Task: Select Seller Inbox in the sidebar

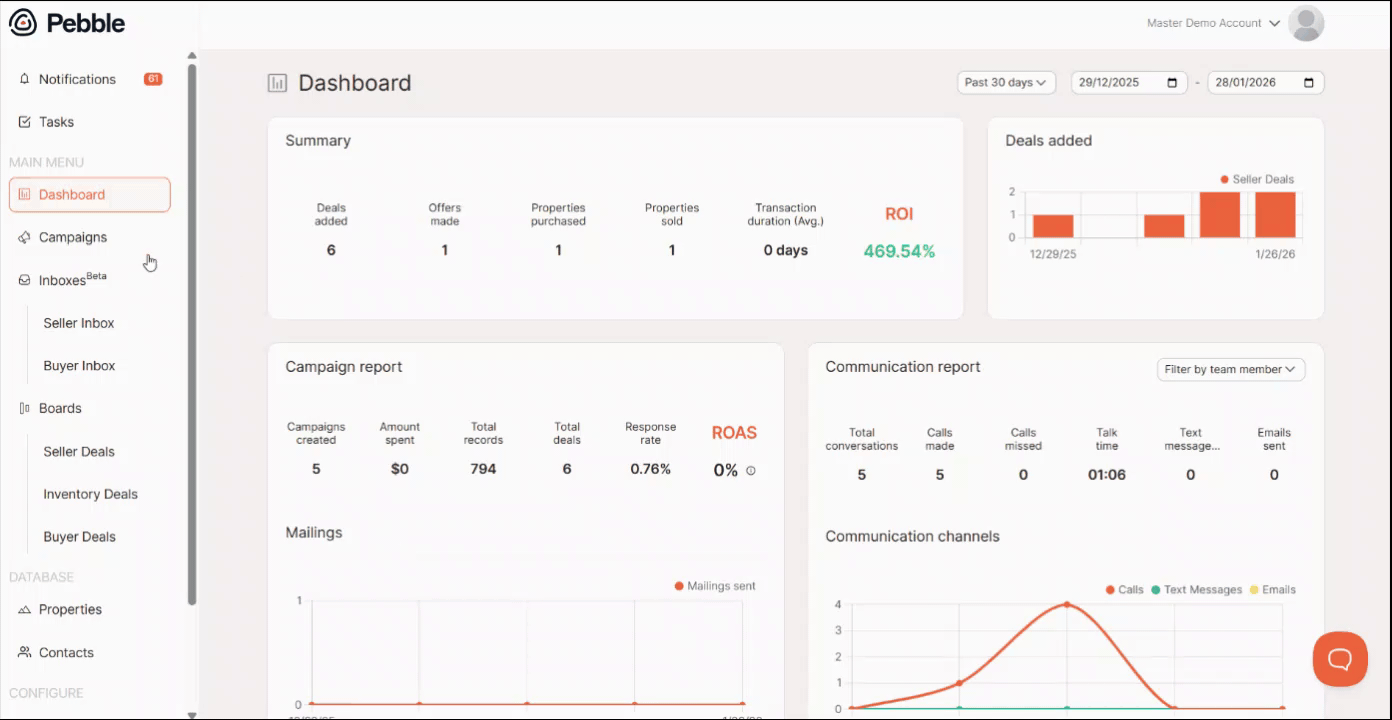Action: point(79,323)
